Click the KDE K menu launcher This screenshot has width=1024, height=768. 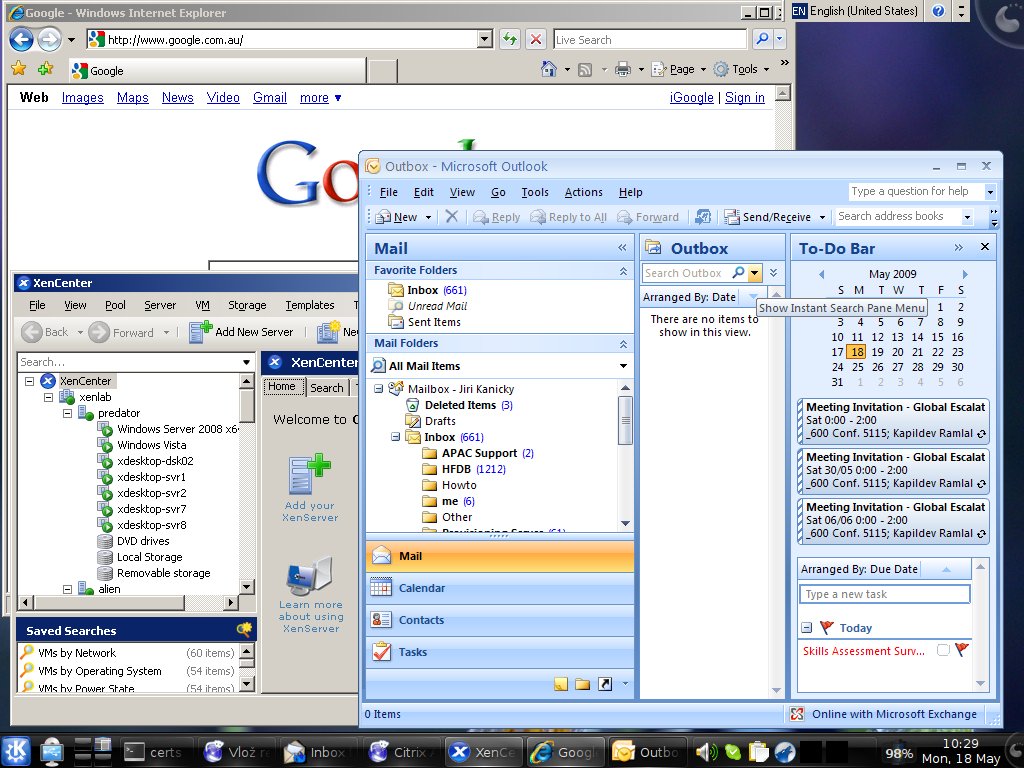click(x=16, y=751)
